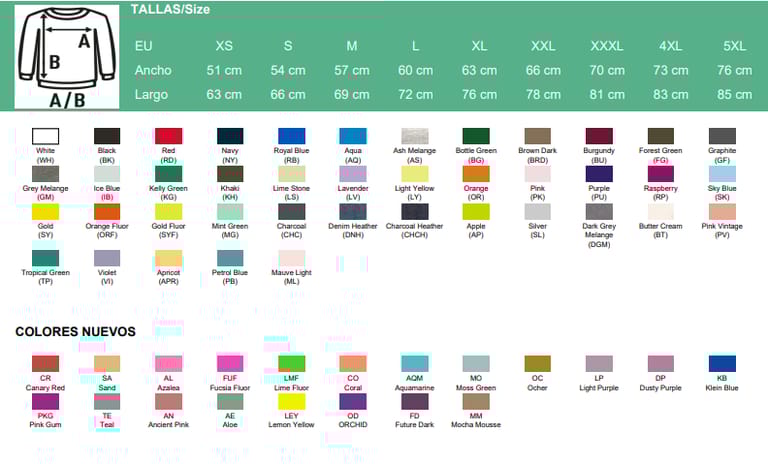This screenshot has width=768, height=464.
Task: Select the White (WH) color swatch
Action: (x=45, y=136)
